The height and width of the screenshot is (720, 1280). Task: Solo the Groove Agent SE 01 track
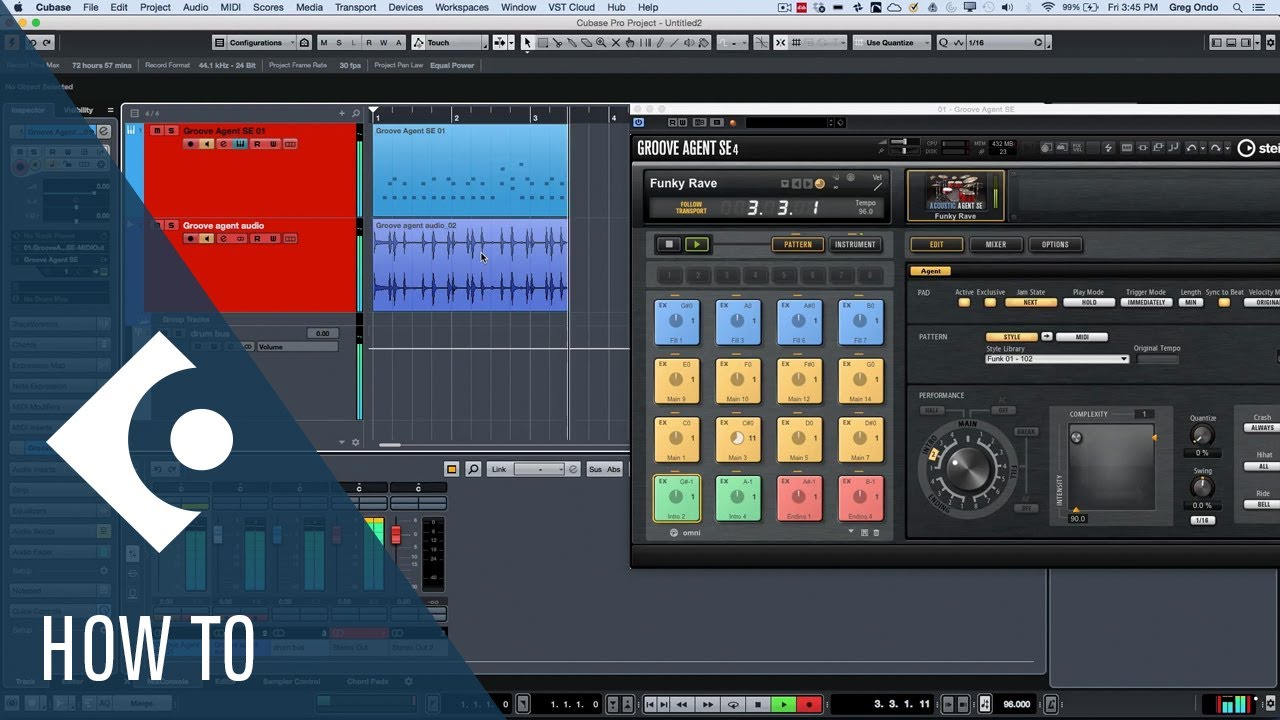click(171, 131)
